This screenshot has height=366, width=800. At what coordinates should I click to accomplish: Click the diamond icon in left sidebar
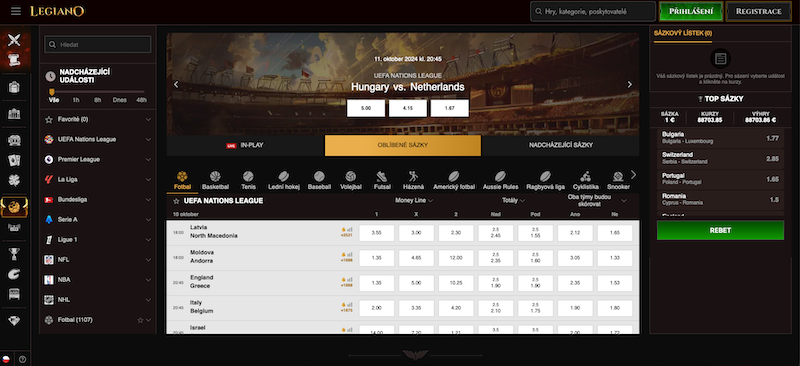click(x=14, y=320)
